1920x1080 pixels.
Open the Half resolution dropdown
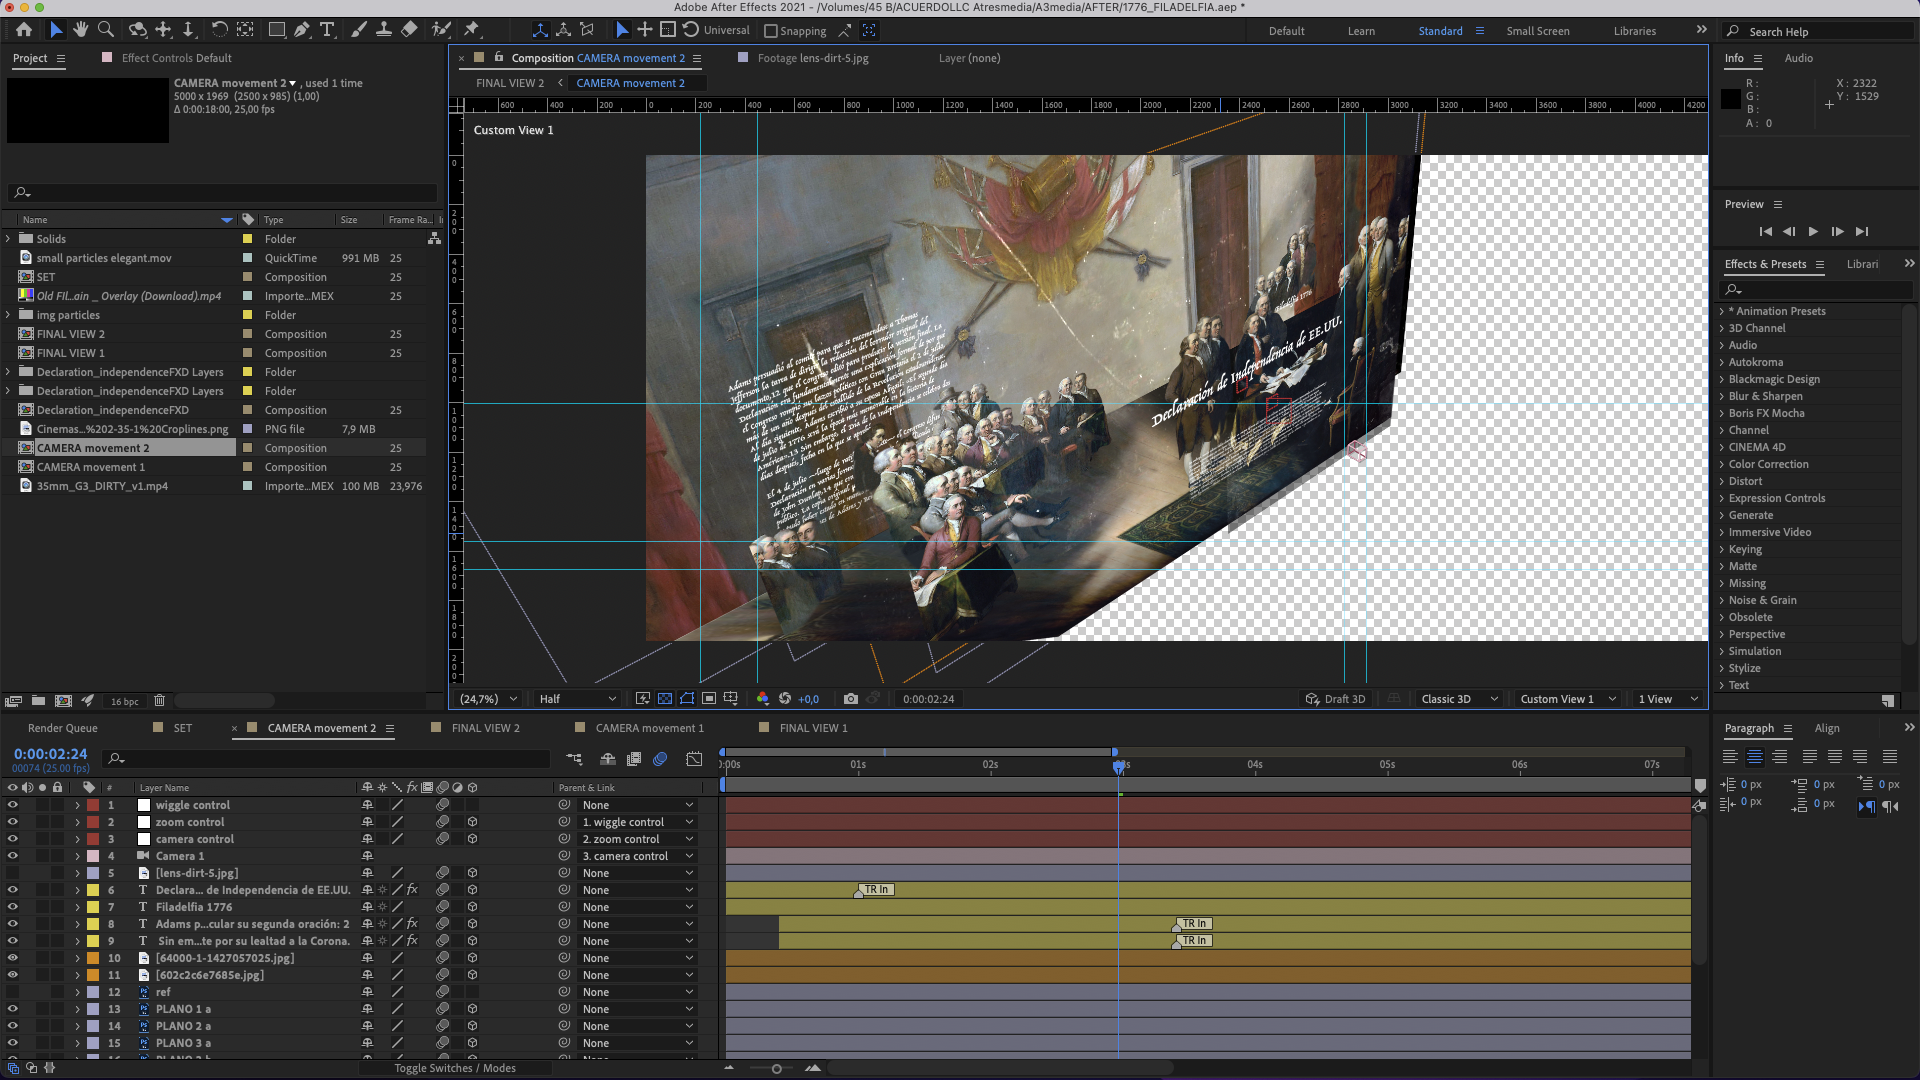(577, 699)
